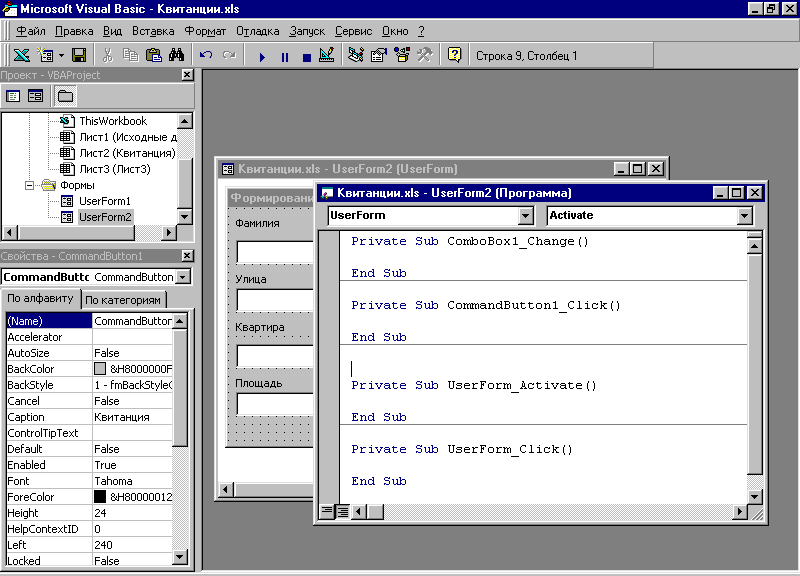Click properties list scrollbar down arrow
This screenshot has width=800, height=576.
tap(180, 557)
